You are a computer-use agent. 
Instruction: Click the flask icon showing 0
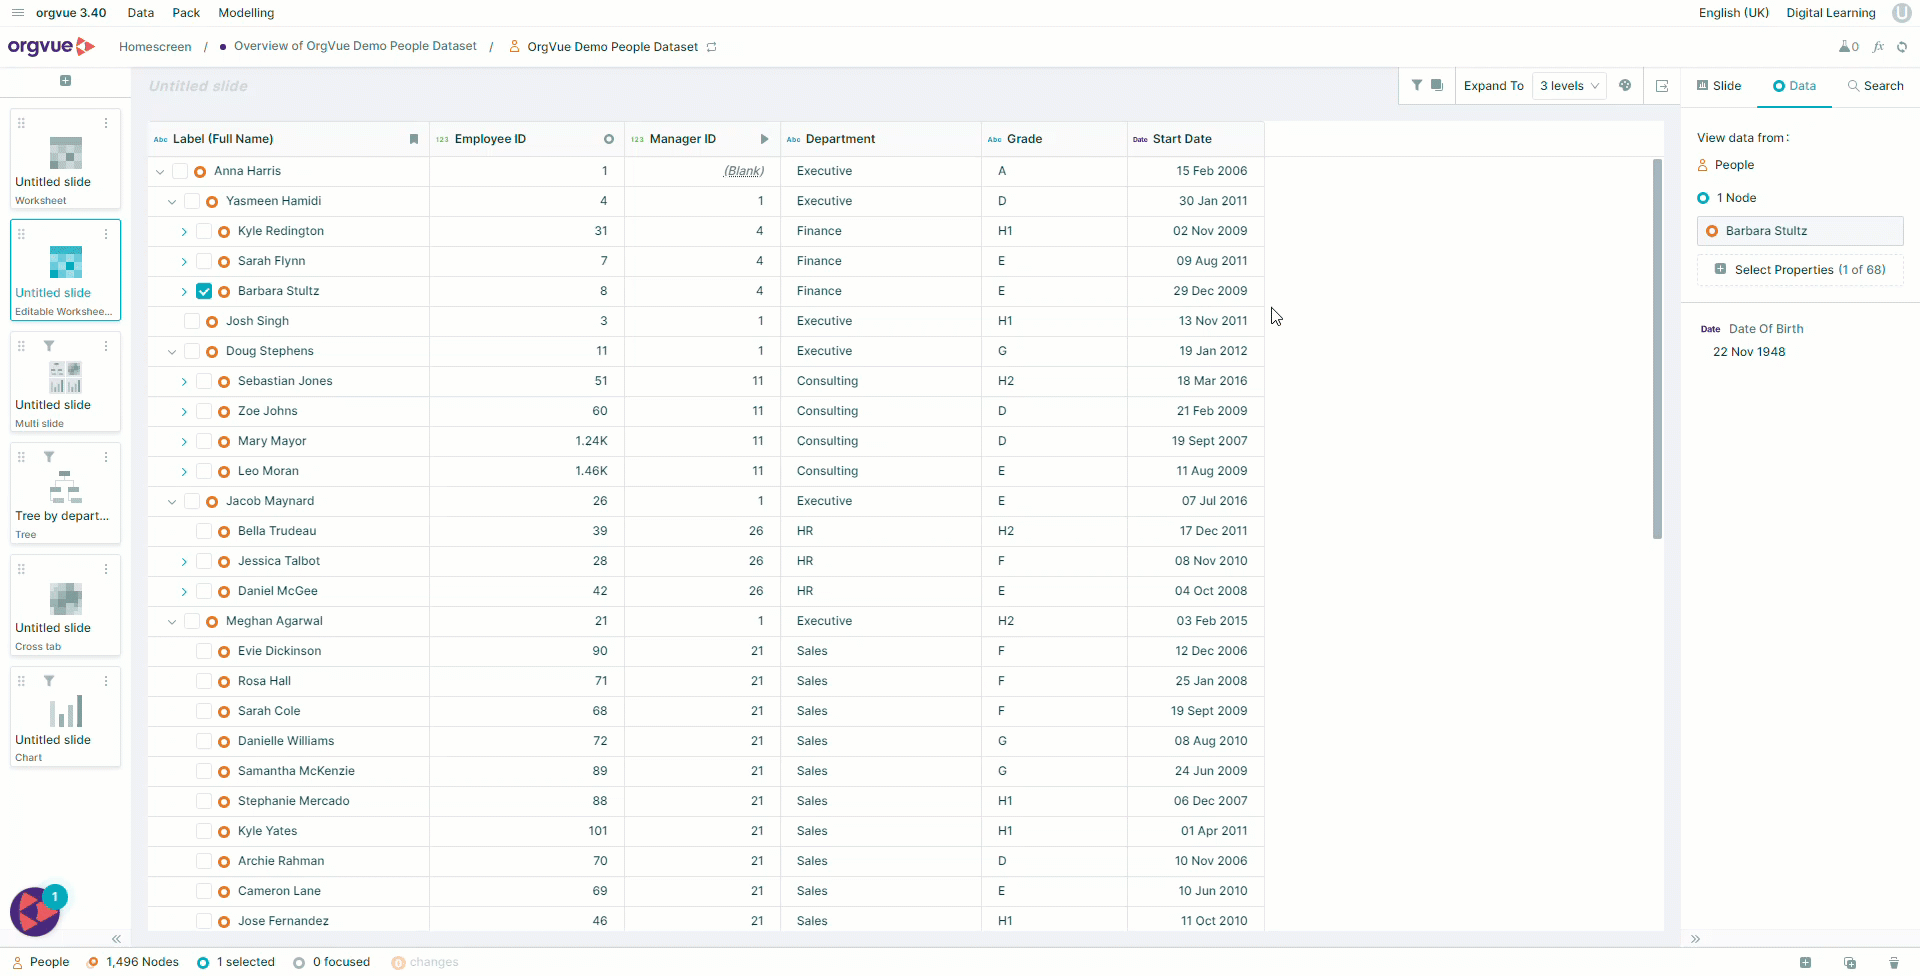(1849, 47)
